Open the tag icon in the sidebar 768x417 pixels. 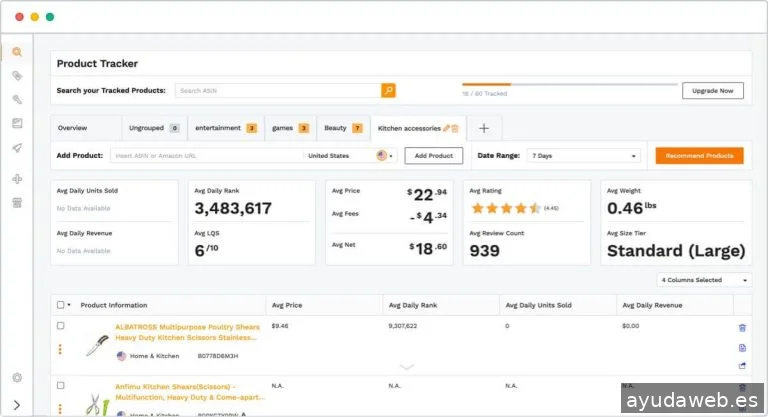(17, 76)
